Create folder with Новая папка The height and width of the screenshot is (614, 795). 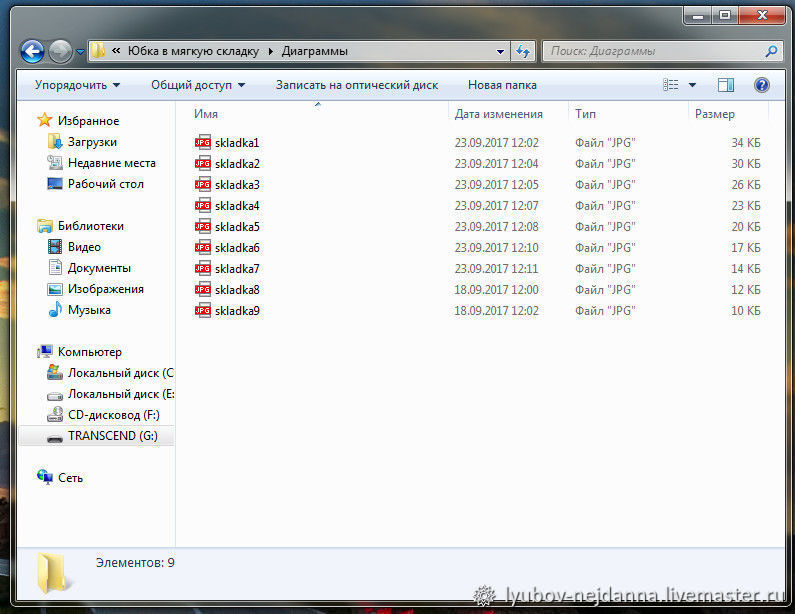(x=502, y=85)
